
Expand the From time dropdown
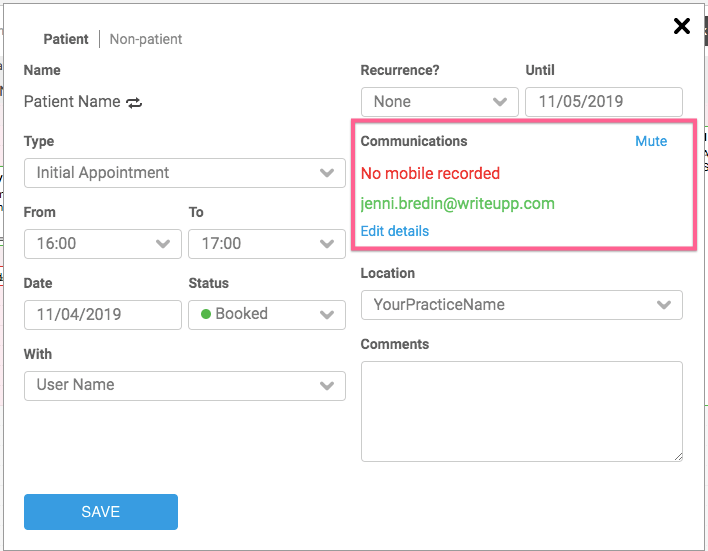(102, 244)
